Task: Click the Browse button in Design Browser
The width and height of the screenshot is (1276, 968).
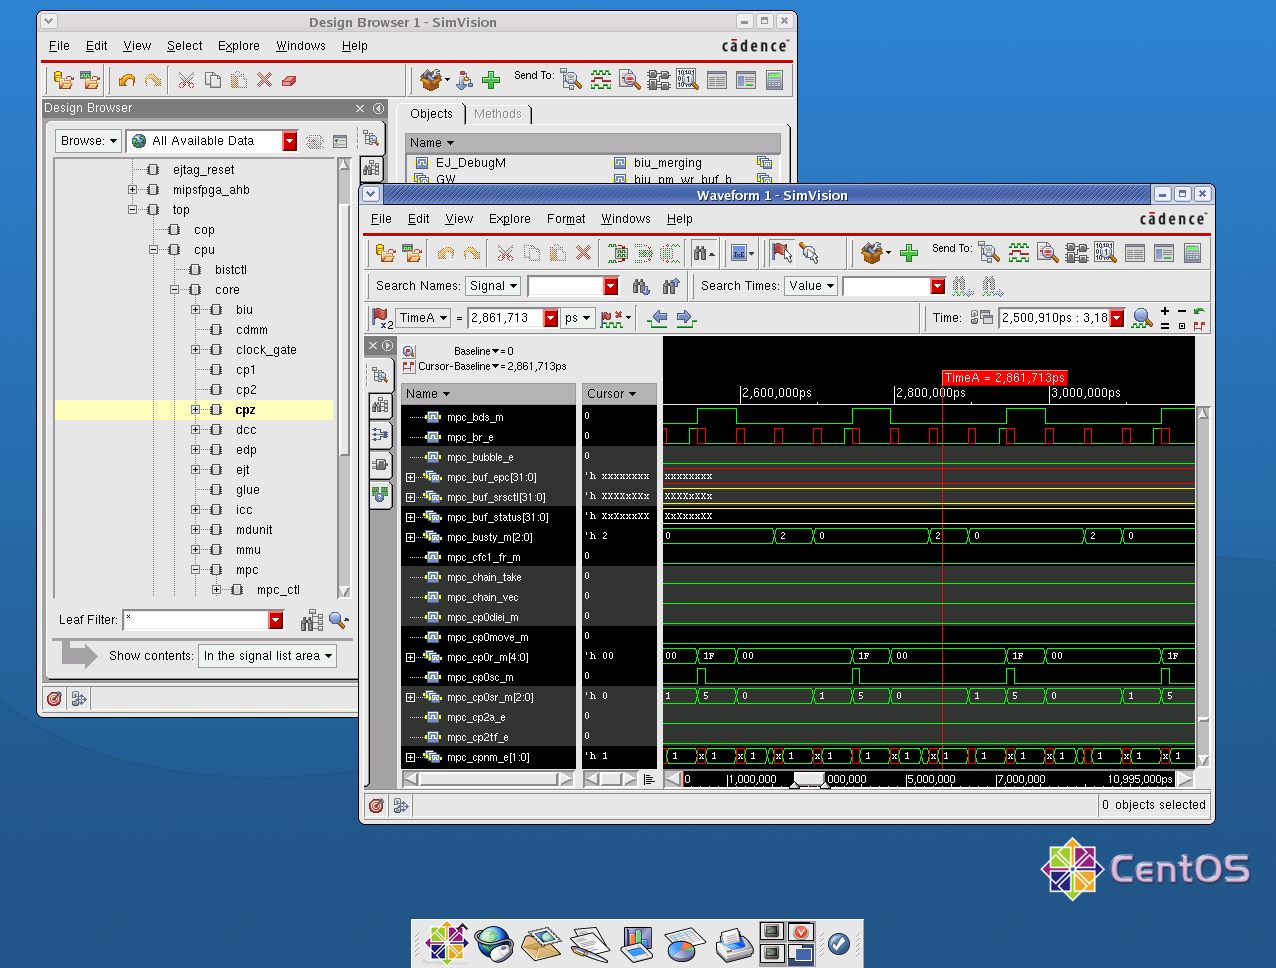Action: click(x=88, y=141)
